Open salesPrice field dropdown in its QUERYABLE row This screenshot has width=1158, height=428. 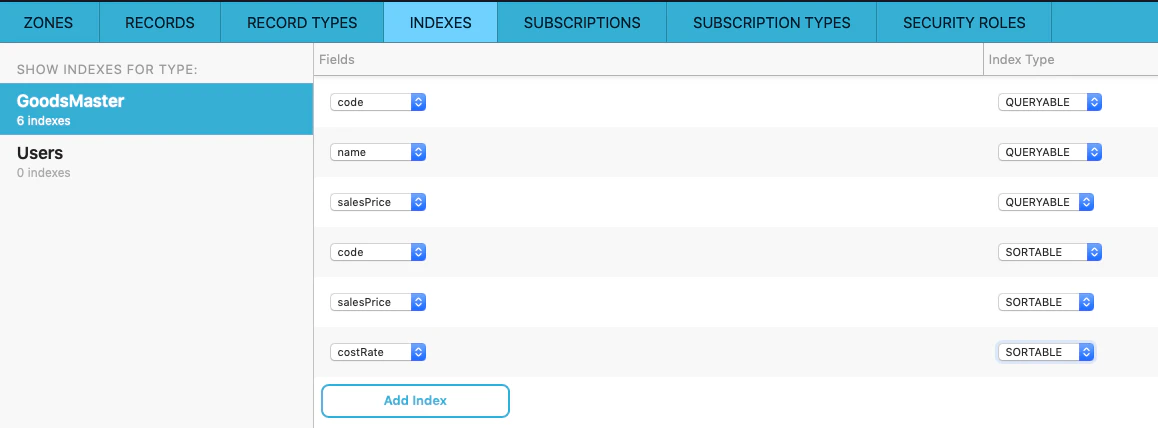(x=378, y=202)
